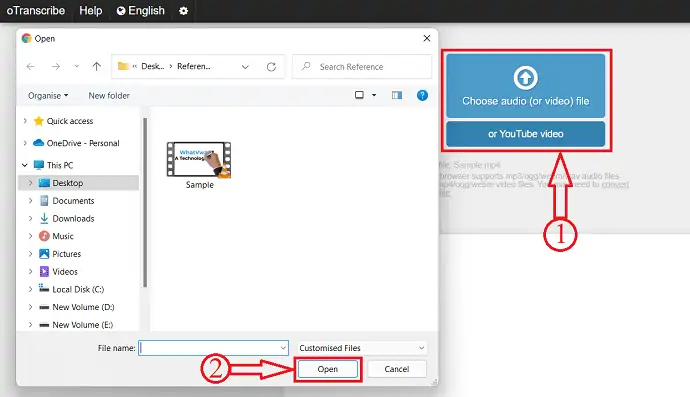Expand the Desktop tree node
Screen dimensions: 690x397
30,183
